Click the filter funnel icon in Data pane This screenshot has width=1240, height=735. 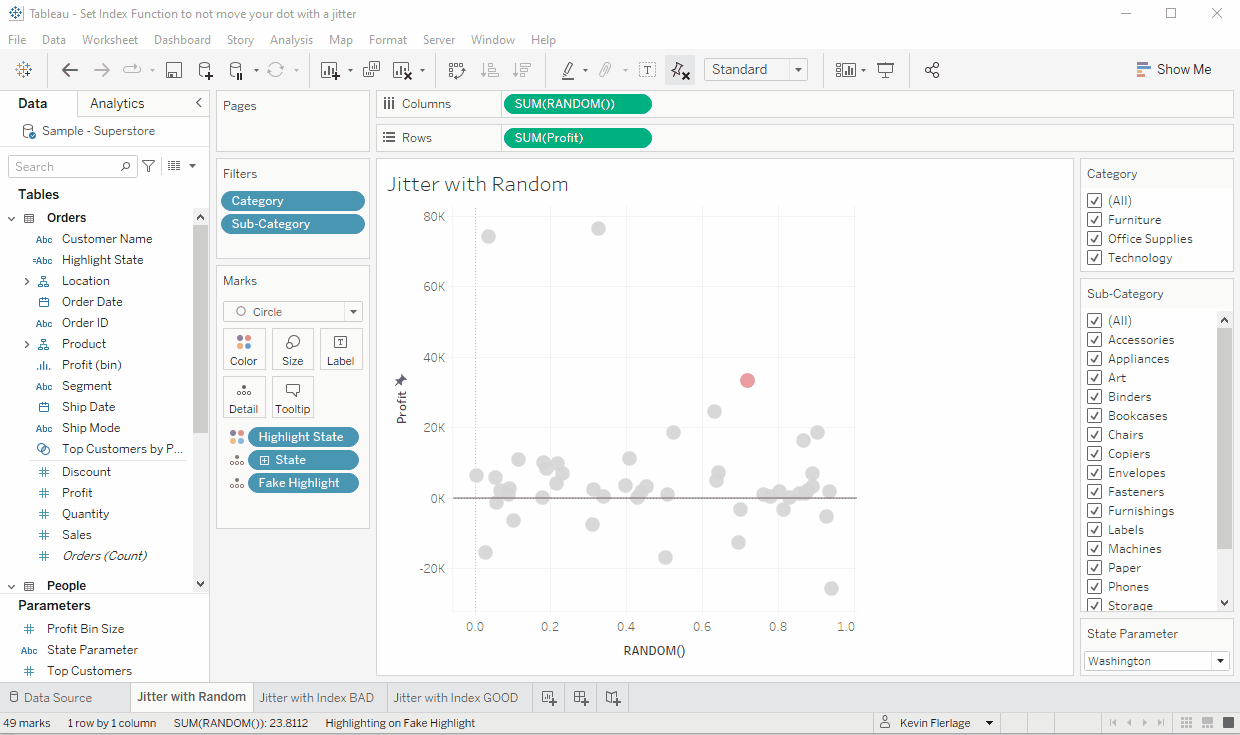[149, 166]
